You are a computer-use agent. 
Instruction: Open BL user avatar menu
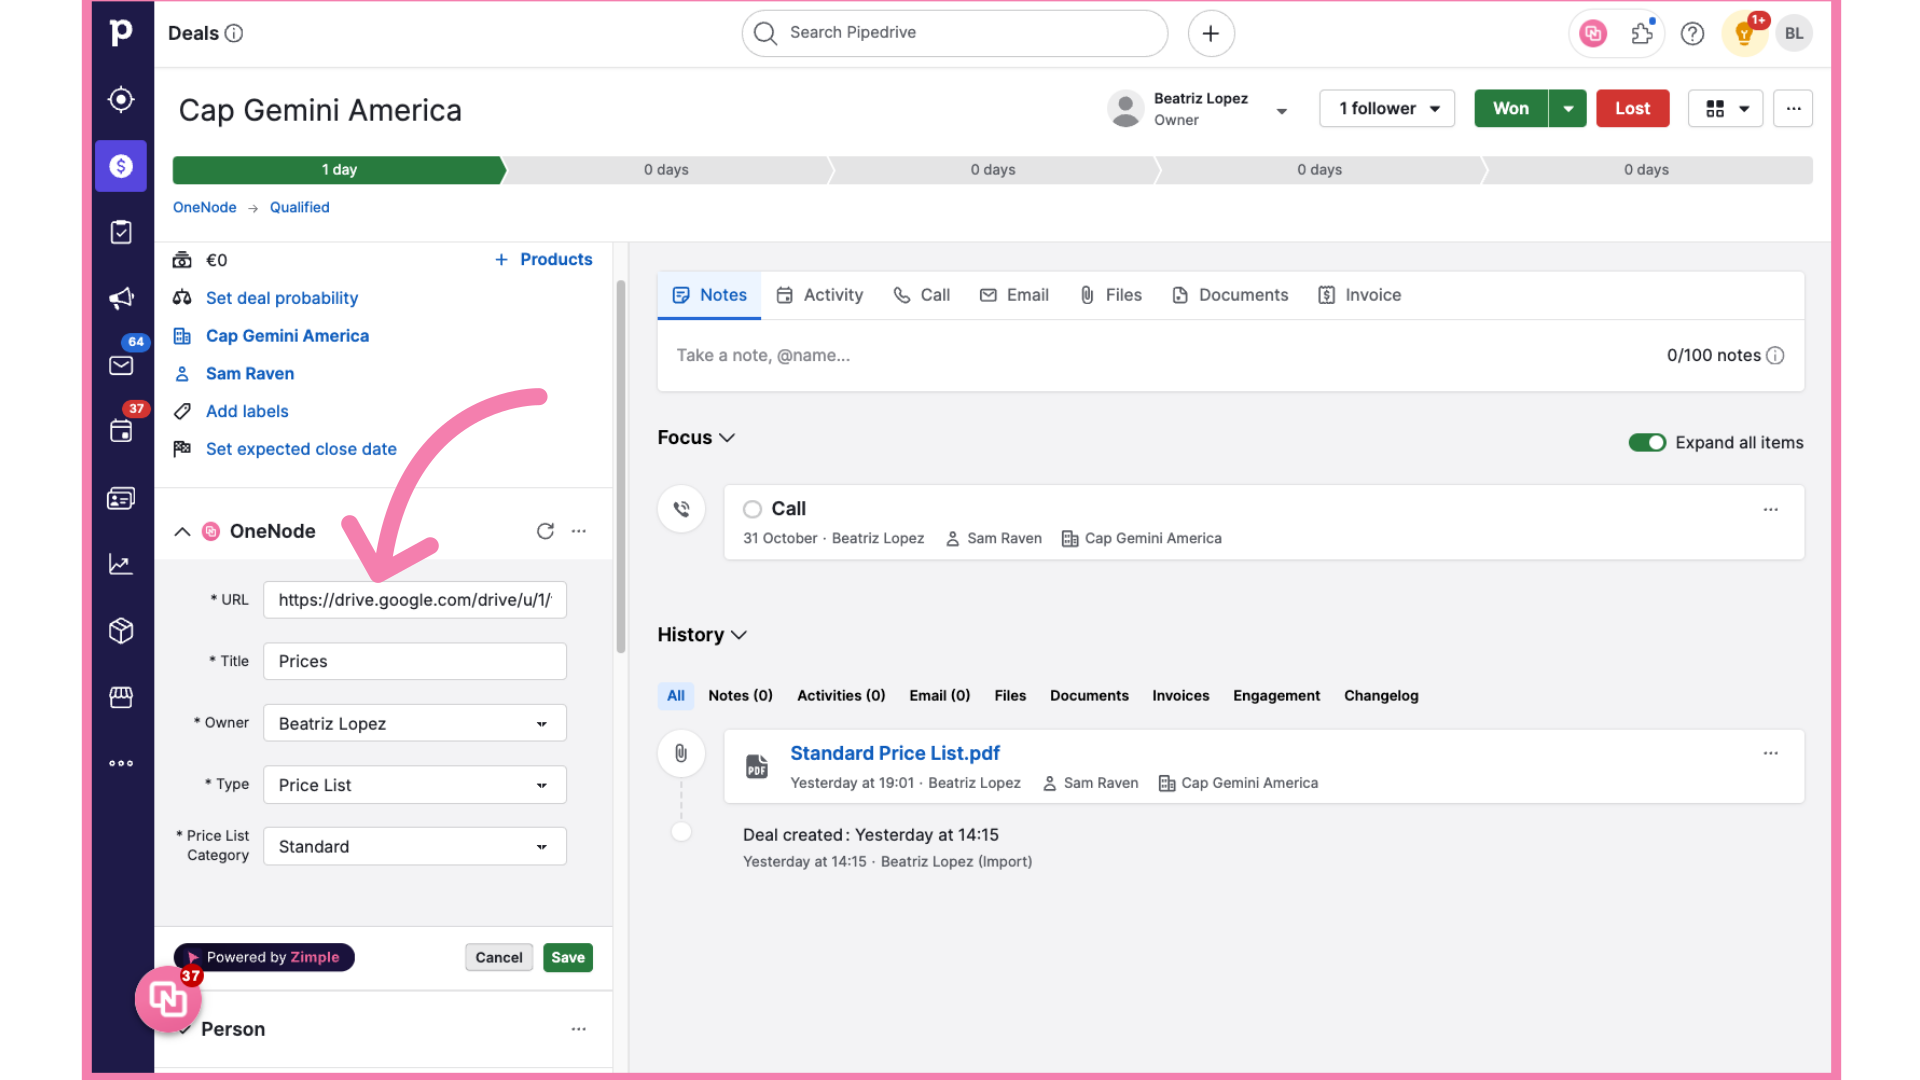point(1794,33)
